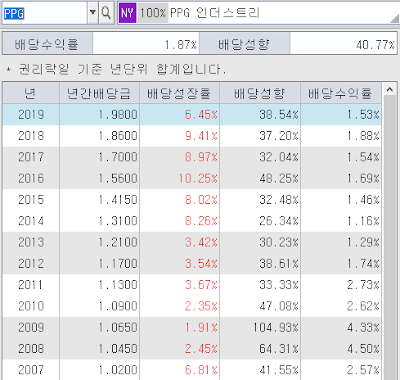Click the 1.8600 annual dividend cell

coord(99,136)
